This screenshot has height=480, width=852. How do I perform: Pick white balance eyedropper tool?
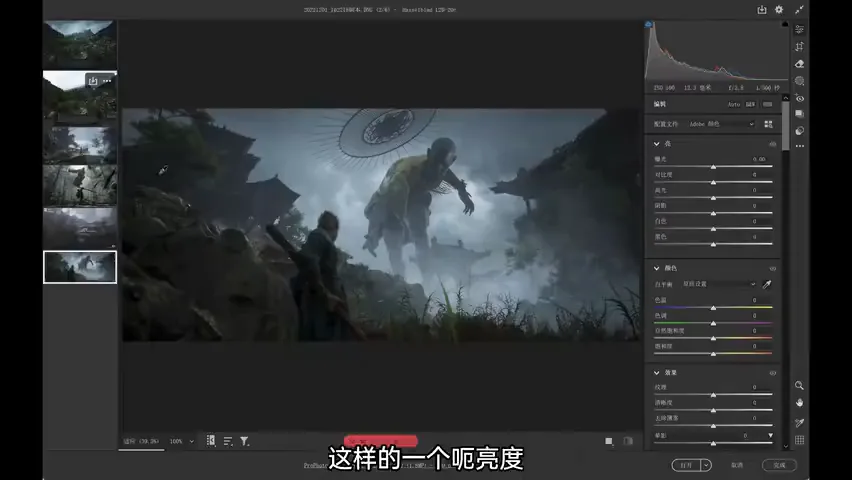[767, 284]
